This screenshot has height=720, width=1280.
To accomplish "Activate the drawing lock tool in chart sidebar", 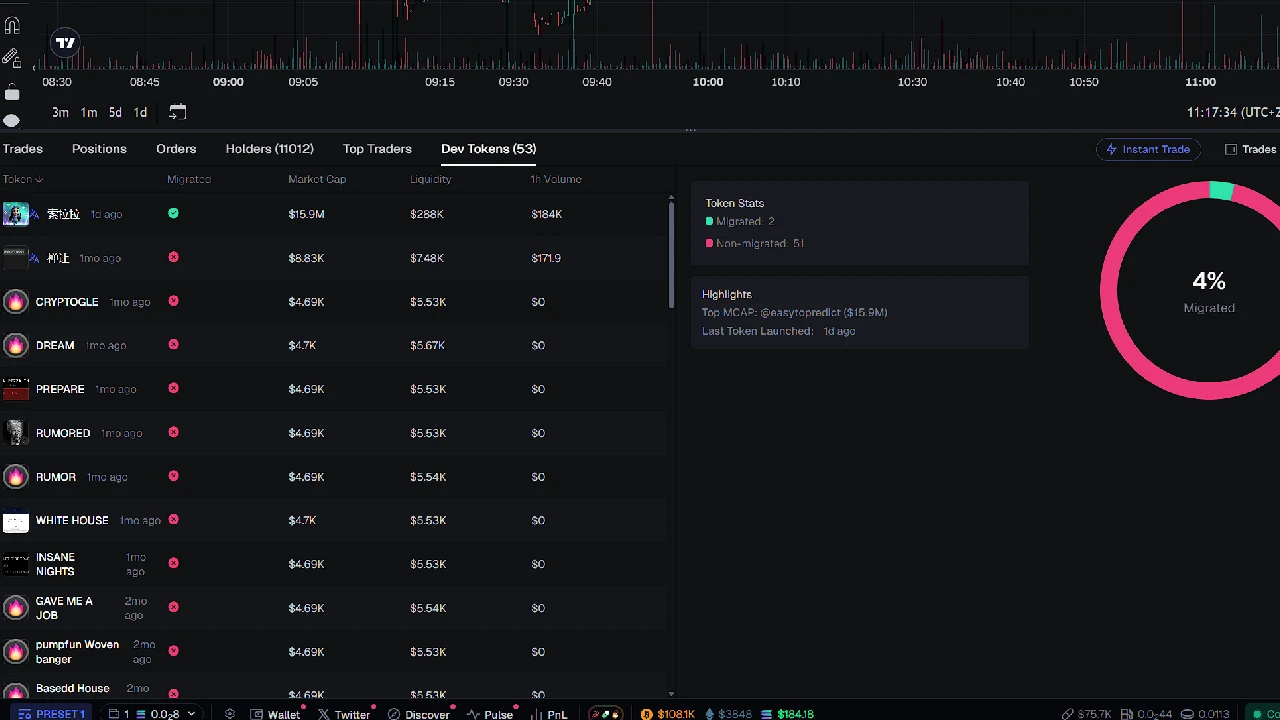I will (x=12, y=57).
